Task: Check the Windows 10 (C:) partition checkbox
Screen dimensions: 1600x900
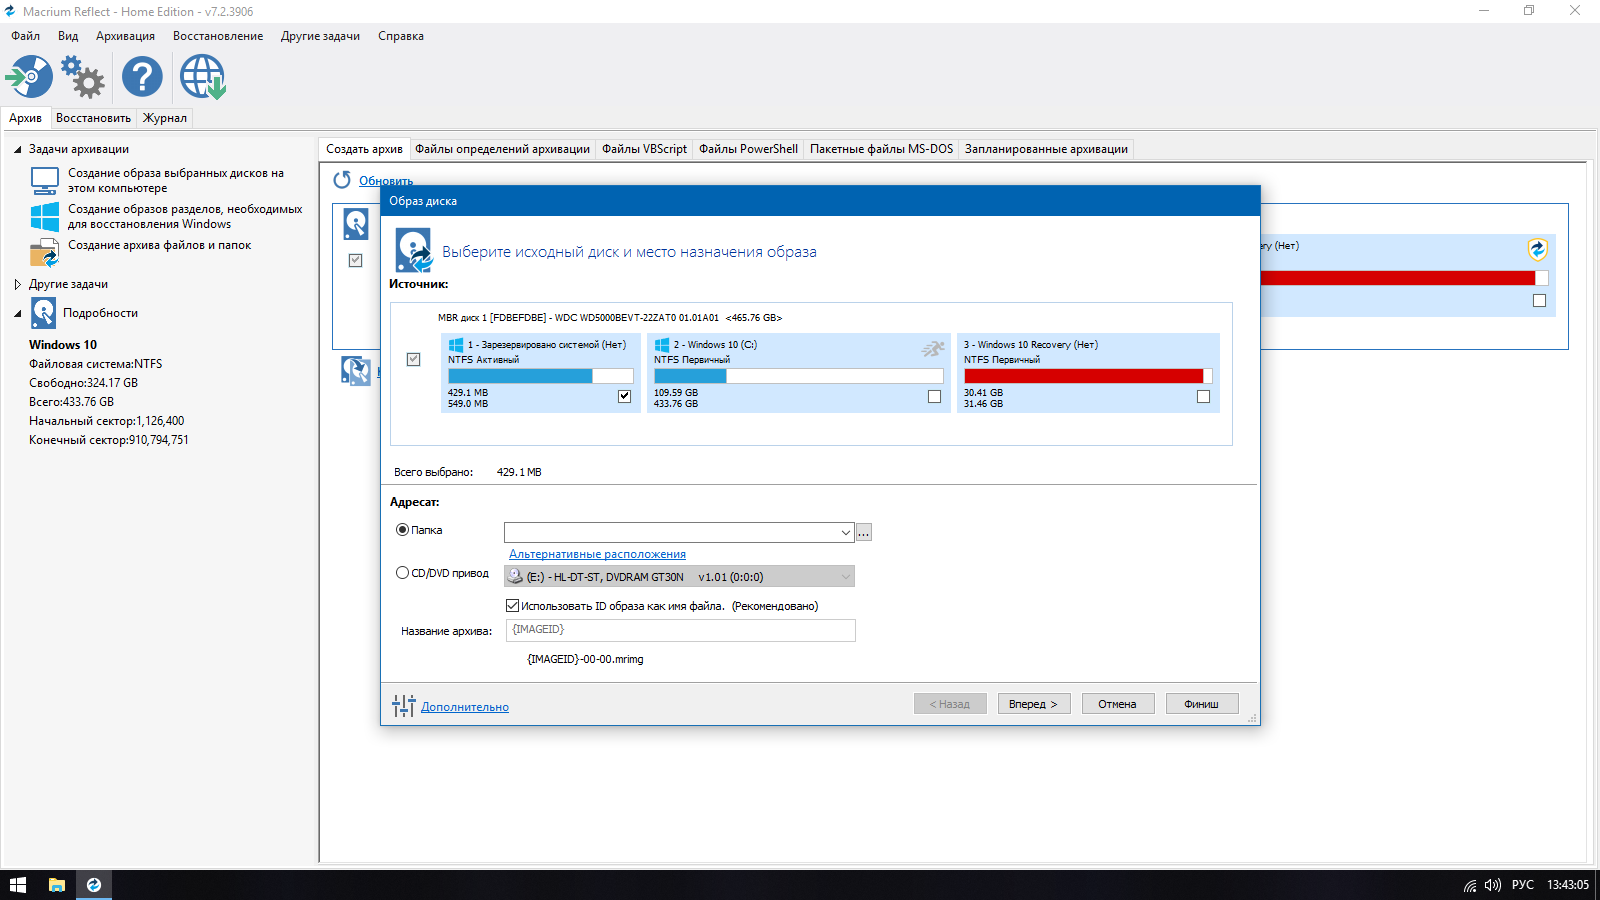Action: (934, 396)
